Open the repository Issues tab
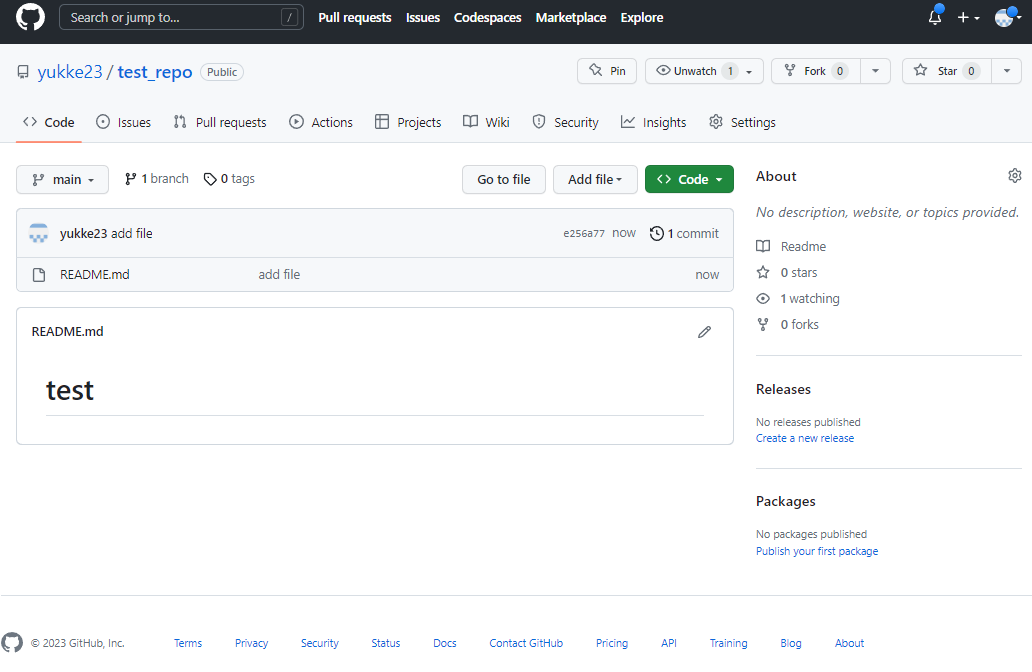 tap(123, 122)
